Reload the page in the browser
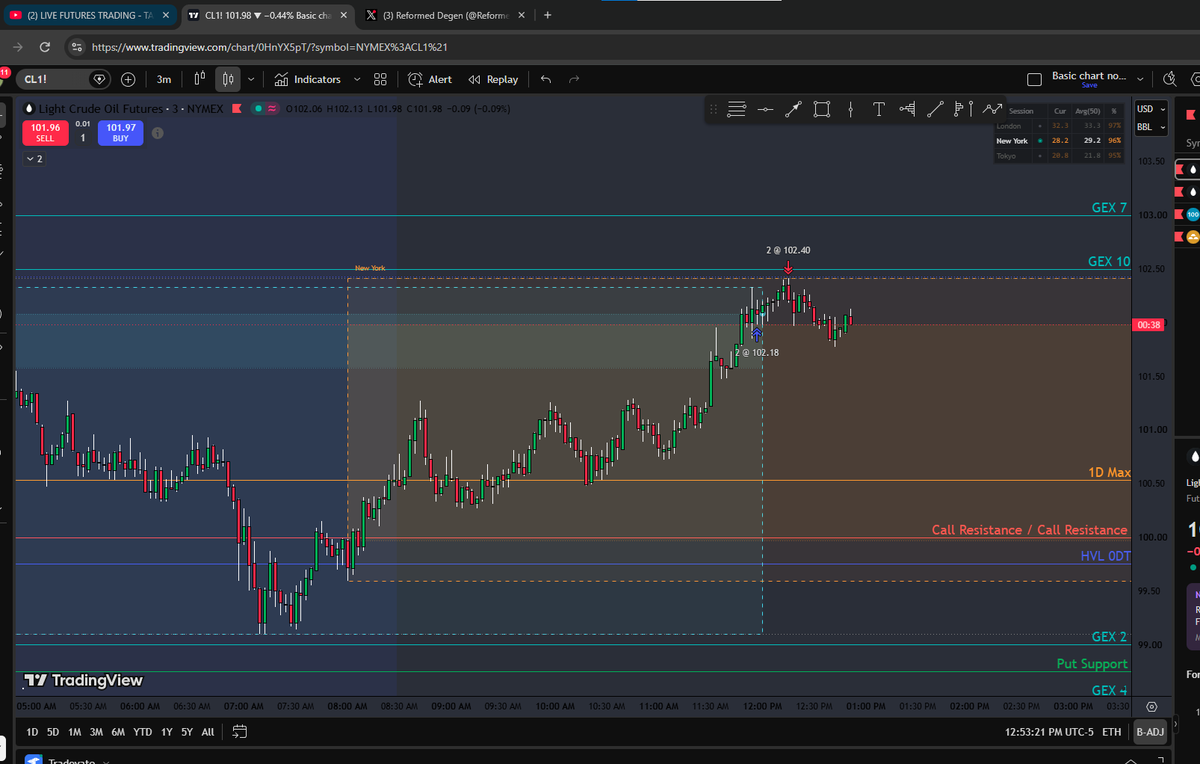 (x=45, y=47)
